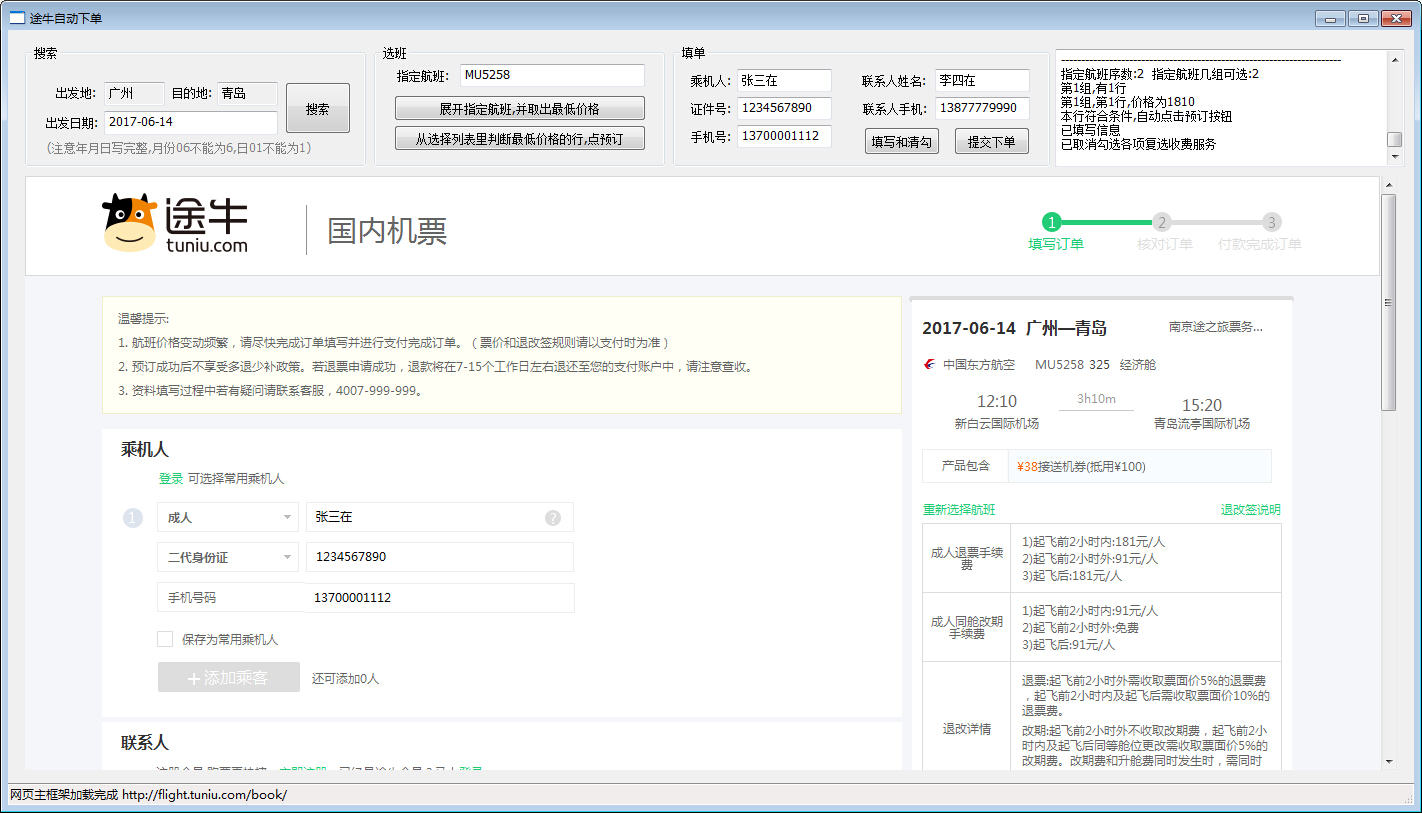This screenshot has width=1422, height=813.
Task: Click the web page scroll up arrow
Action: pyautogui.click(x=1388, y=185)
